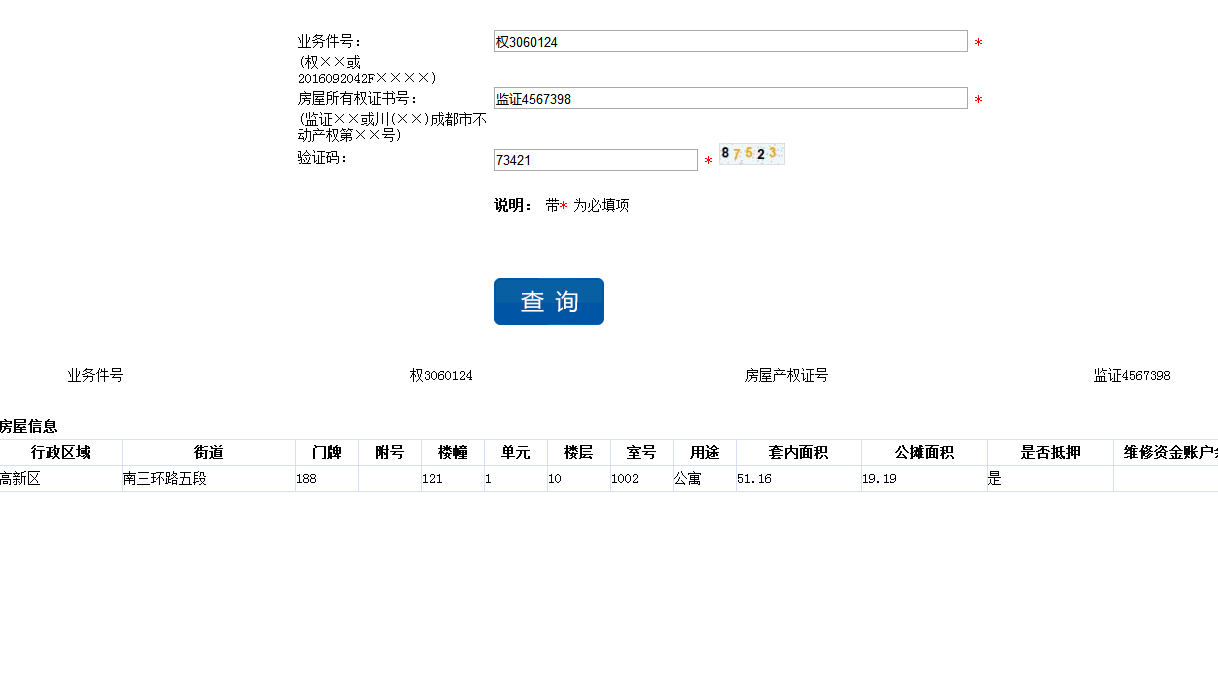Viewport: 1218px width, 685px height.
Task: Click the 验证码 input box
Action: coord(595,160)
